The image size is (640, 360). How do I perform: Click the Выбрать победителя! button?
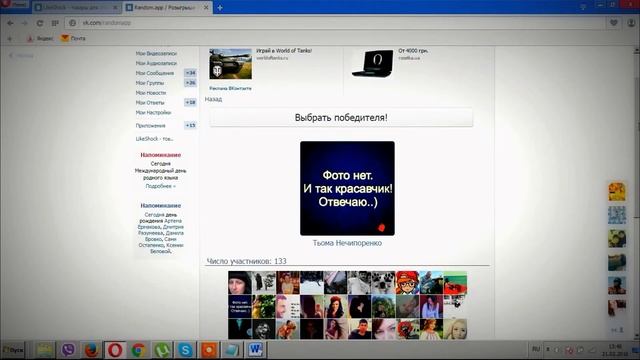[341, 118]
